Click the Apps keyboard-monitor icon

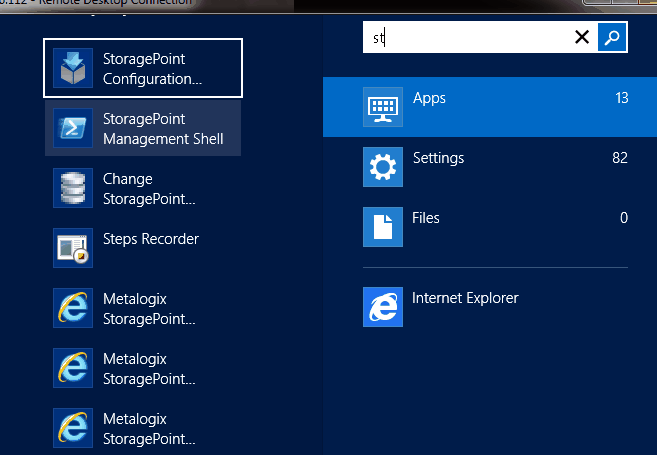pos(382,107)
